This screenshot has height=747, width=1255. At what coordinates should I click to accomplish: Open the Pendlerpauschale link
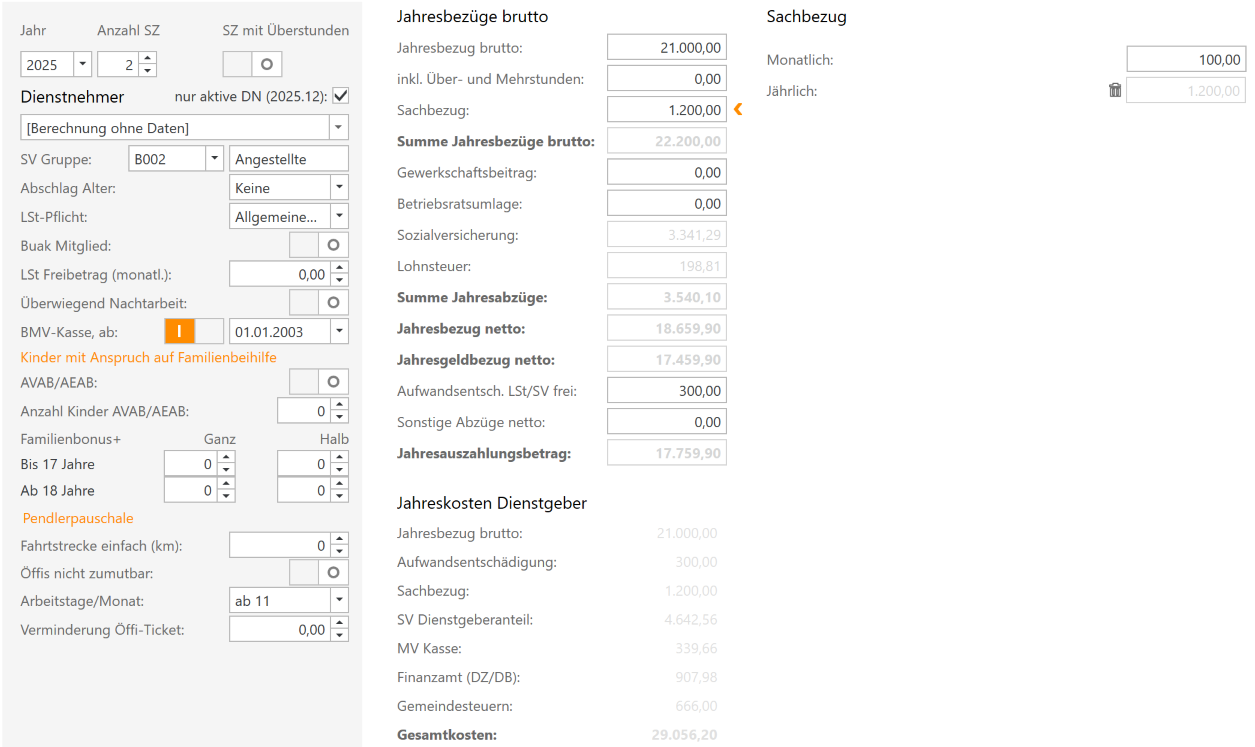tap(77, 518)
